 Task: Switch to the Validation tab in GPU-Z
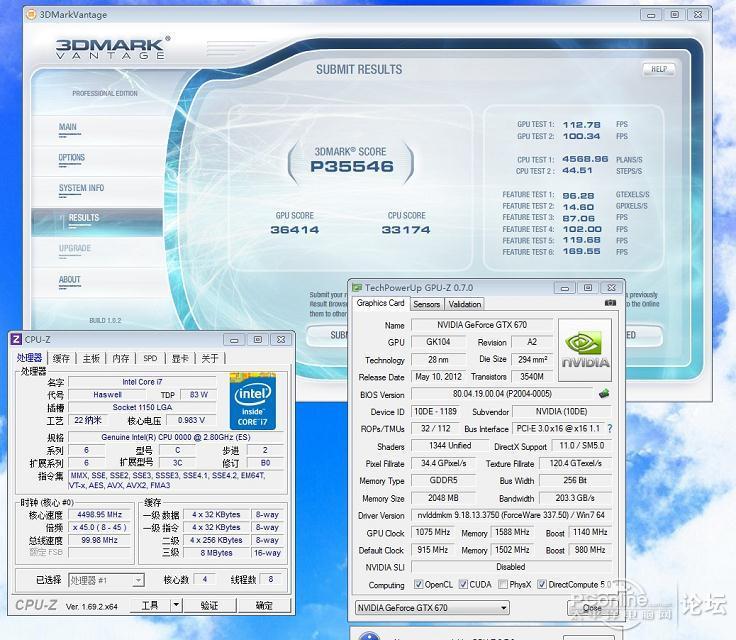465,304
